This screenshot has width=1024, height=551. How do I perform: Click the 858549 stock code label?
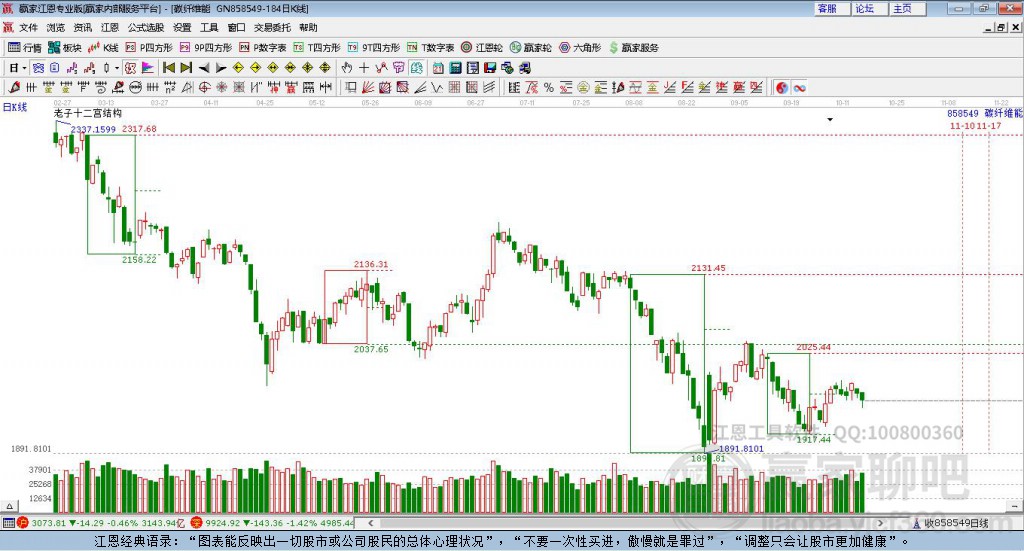[963, 114]
